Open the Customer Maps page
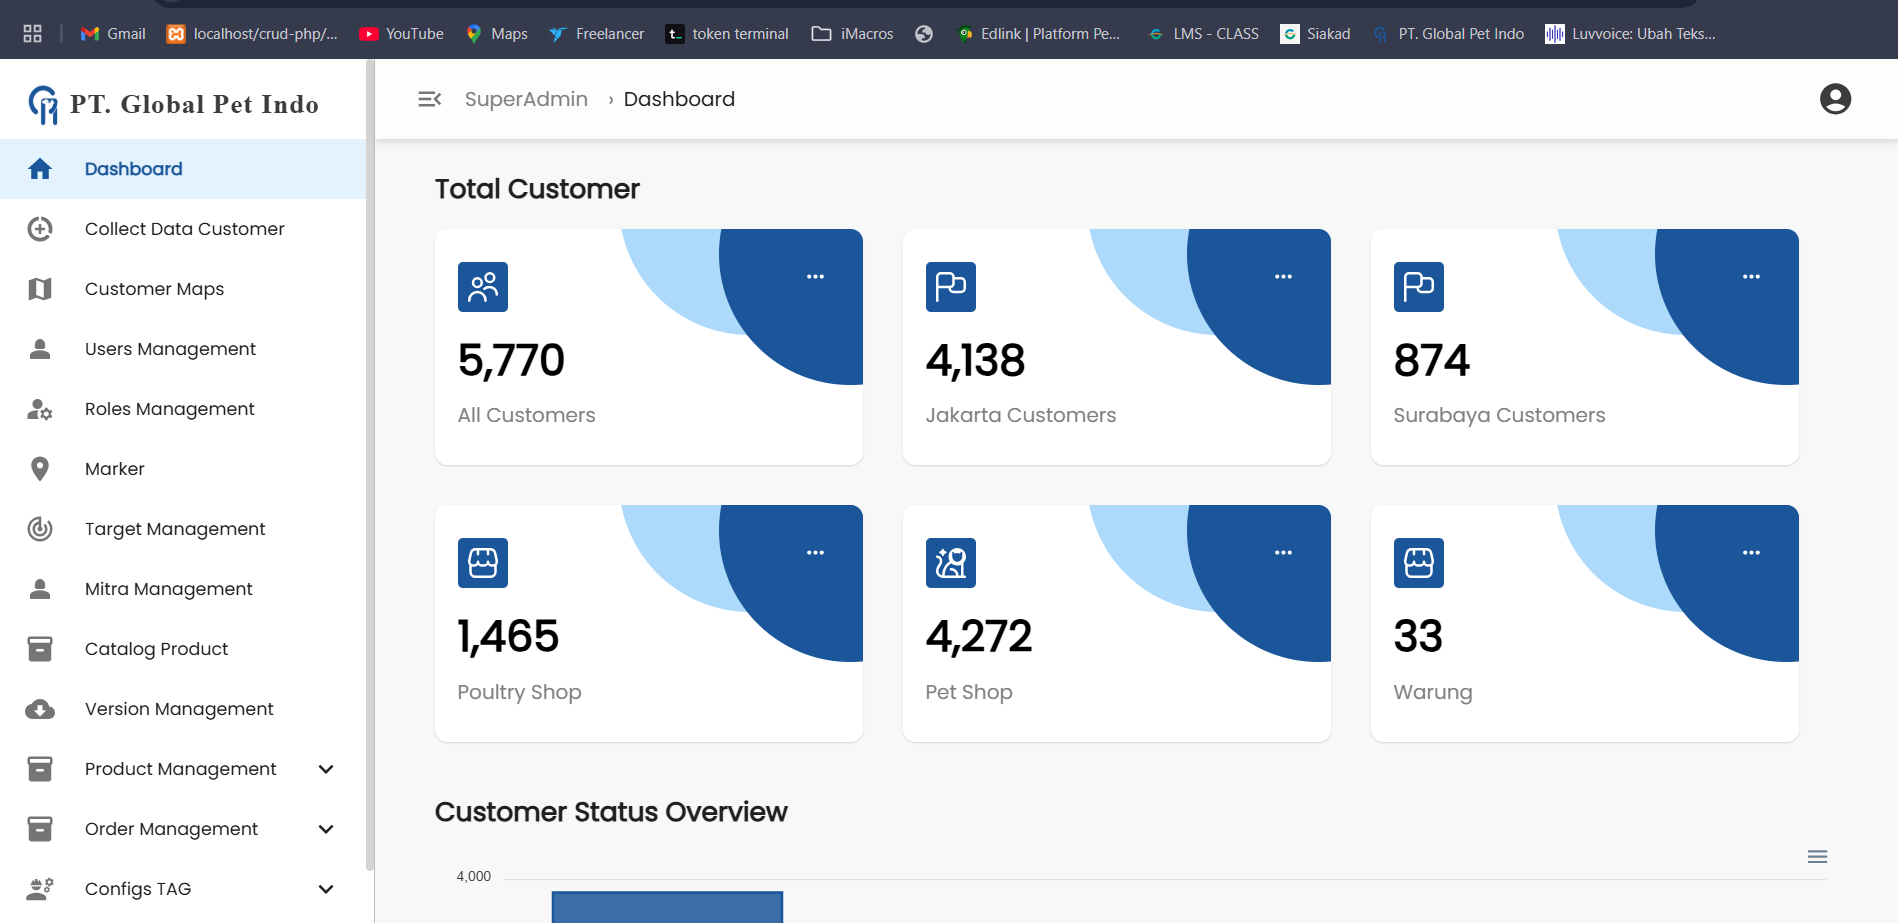This screenshot has width=1898, height=923. (154, 289)
